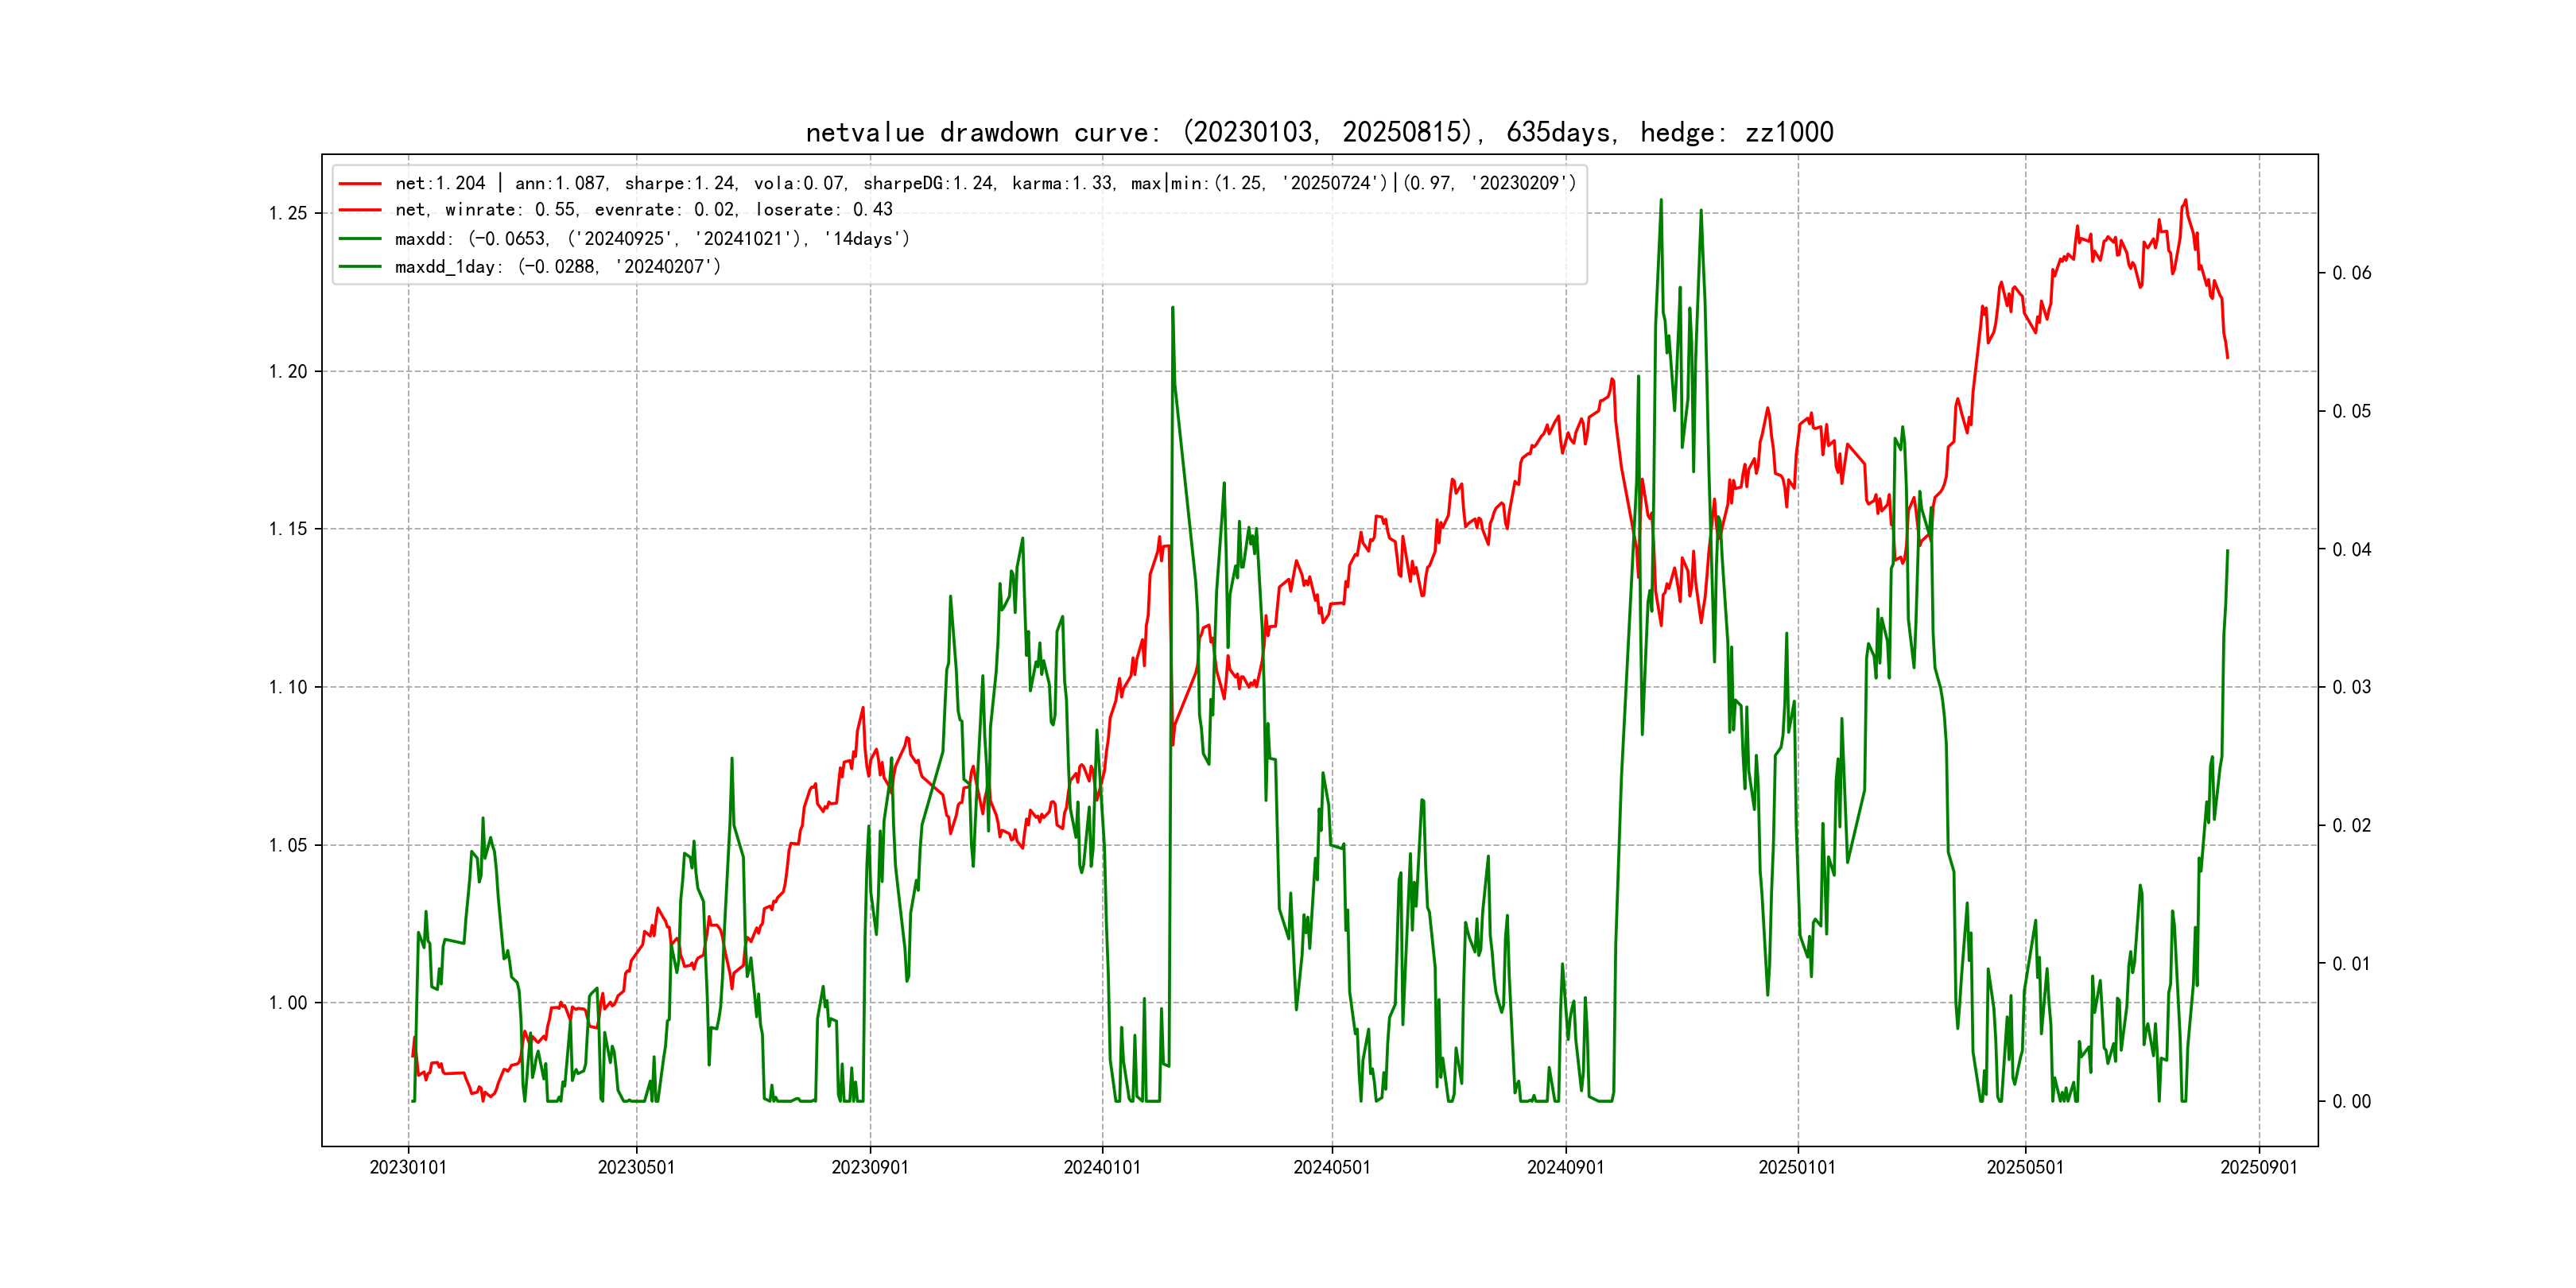The image size is (2576, 1288).
Task: Click the 0.00 right axis tick label
Action: (x=2351, y=1102)
